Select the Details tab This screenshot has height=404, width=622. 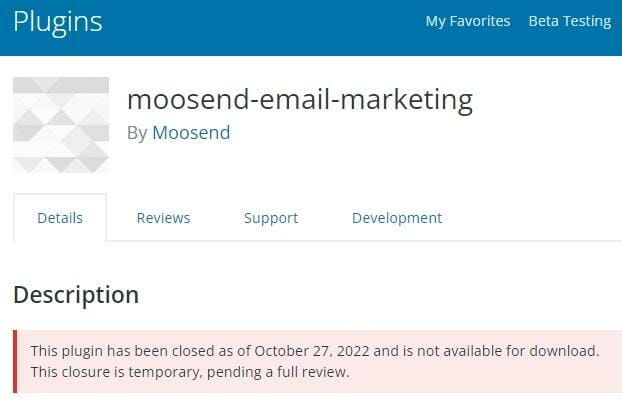[60, 218]
